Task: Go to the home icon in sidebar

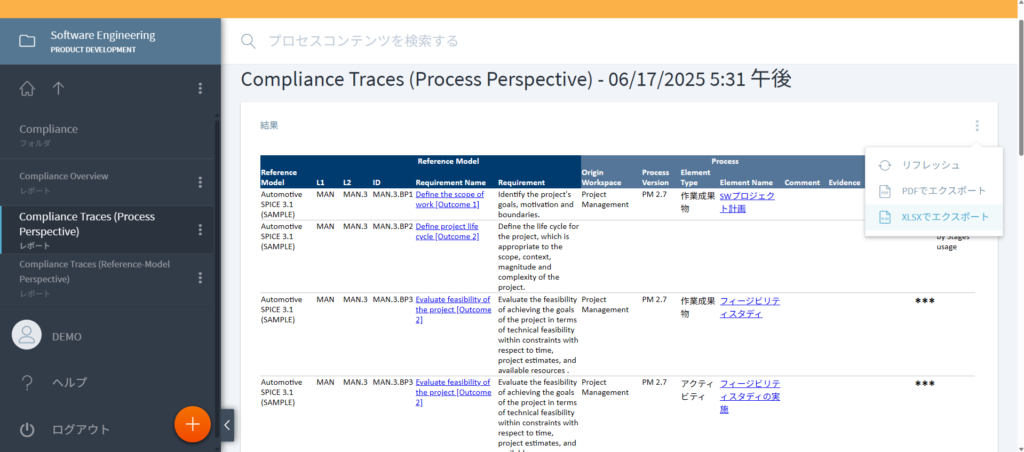Action: [x=27, y=88]
